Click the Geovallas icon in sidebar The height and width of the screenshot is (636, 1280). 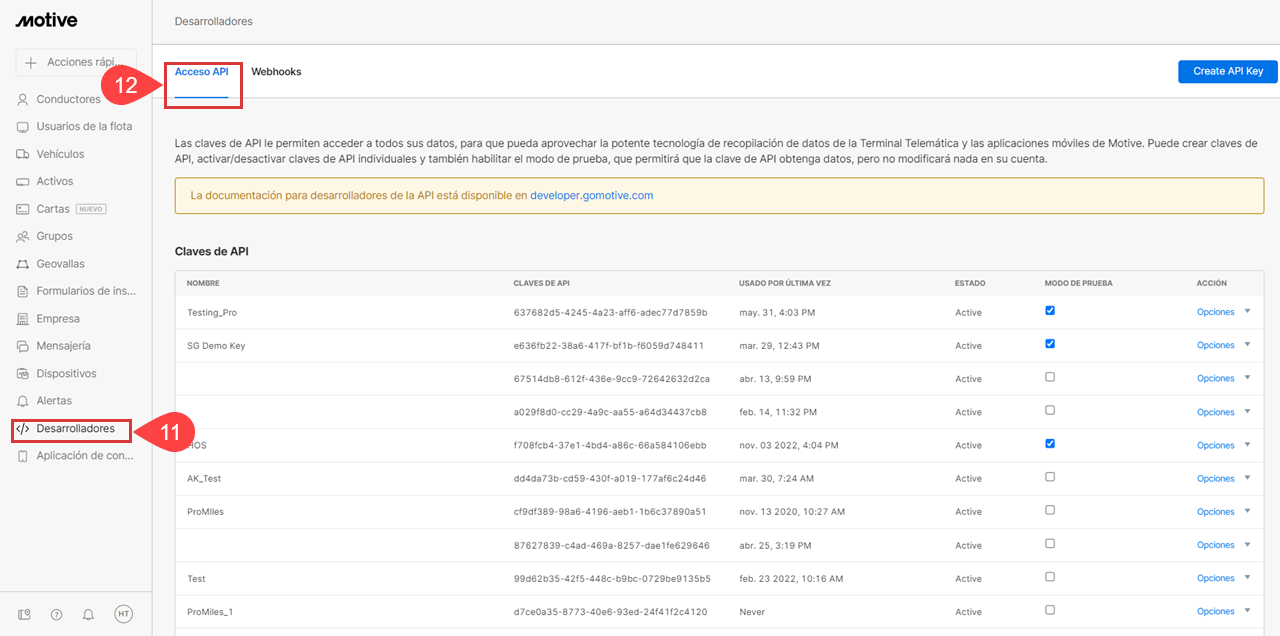point(23,264)
